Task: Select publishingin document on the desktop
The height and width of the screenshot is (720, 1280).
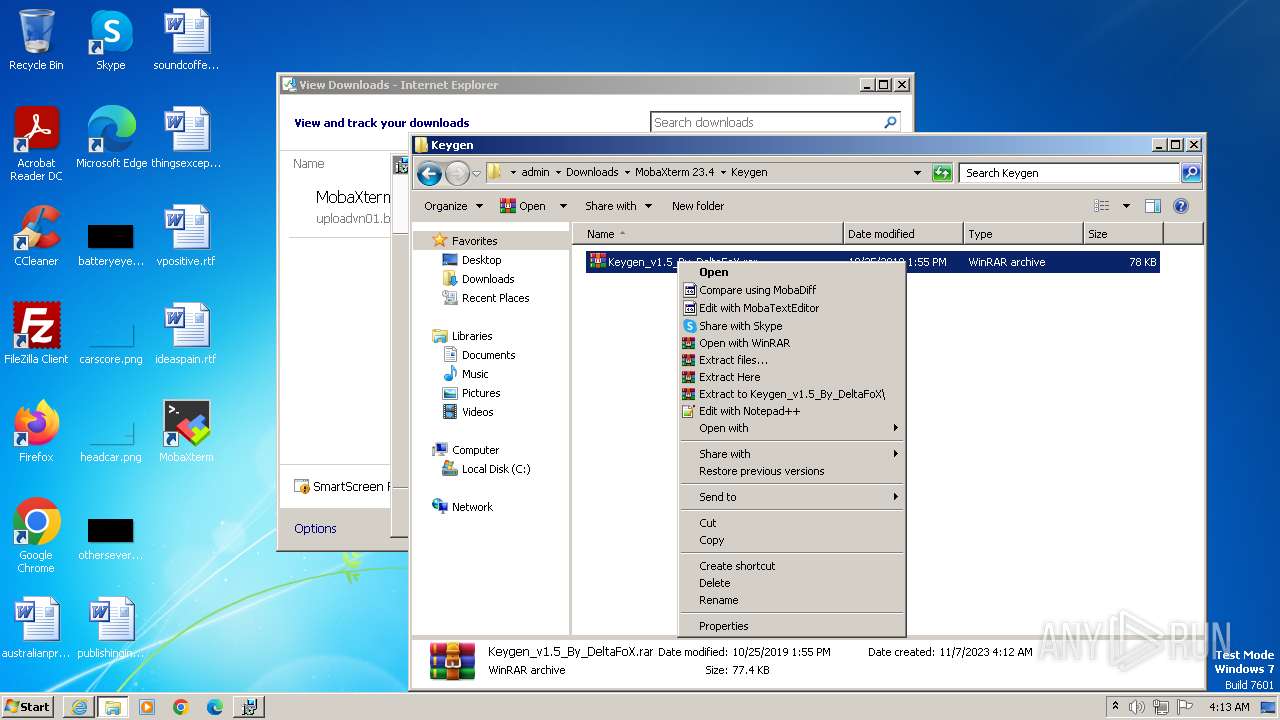Action: 111,628
